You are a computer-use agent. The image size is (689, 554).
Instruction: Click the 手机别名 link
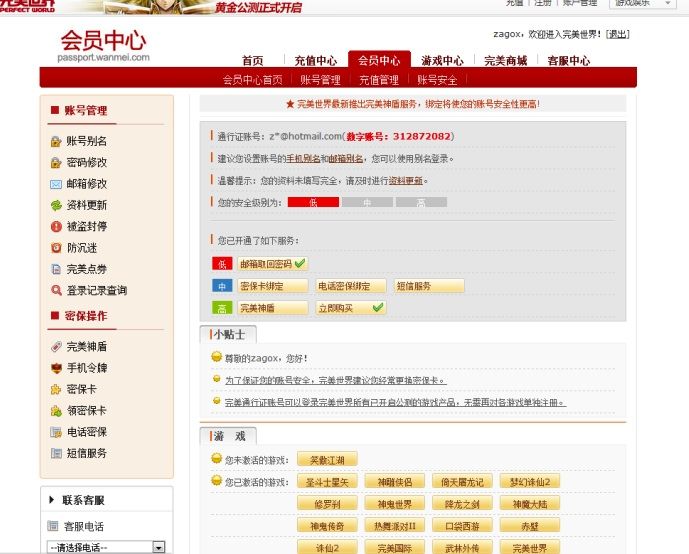click(x=303, y=158)
